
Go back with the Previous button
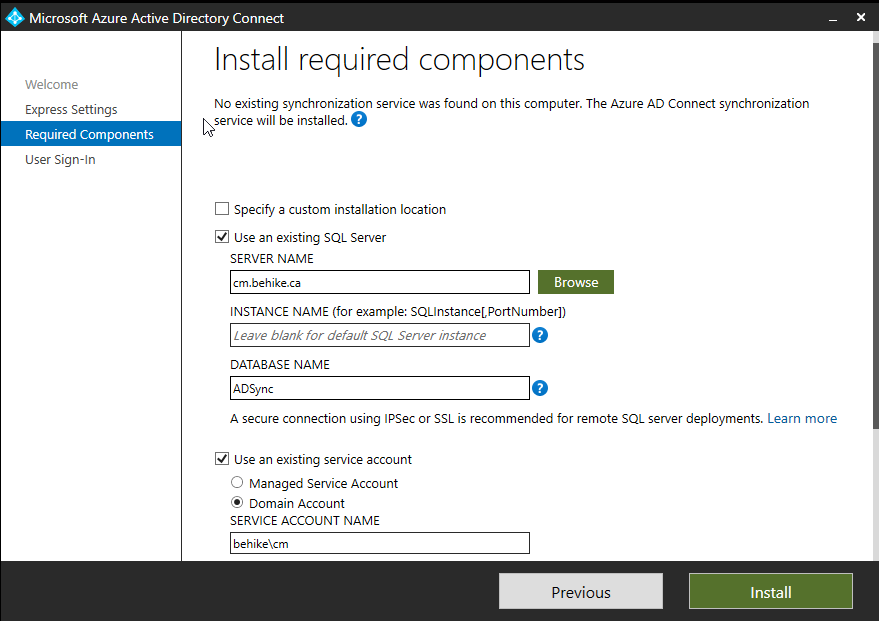click(x=580, y=592)
